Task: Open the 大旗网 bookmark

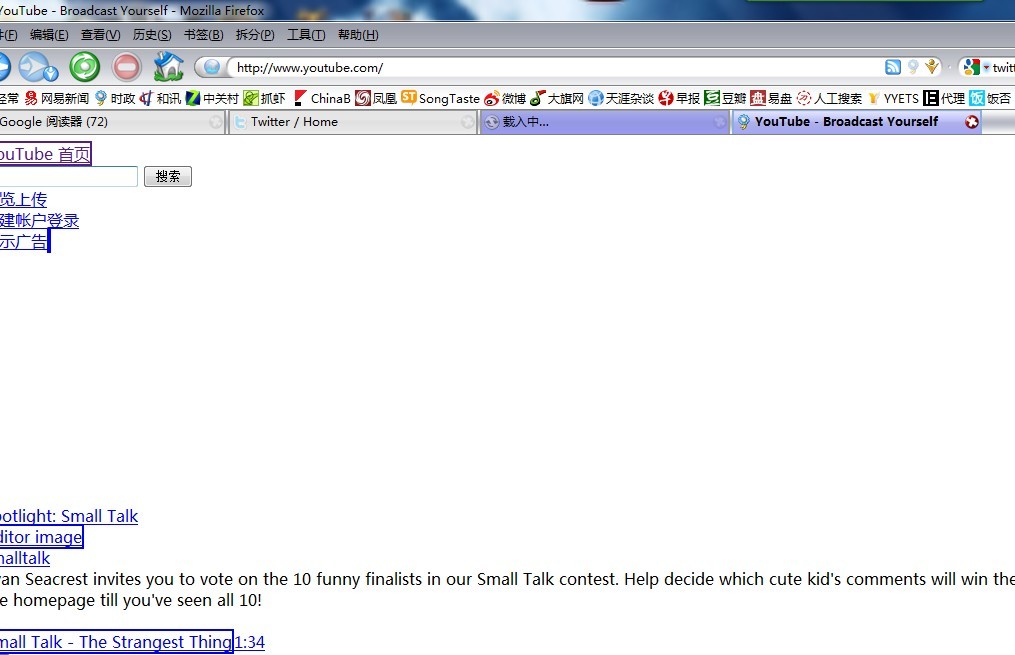Action: click(x=557, y=98)
